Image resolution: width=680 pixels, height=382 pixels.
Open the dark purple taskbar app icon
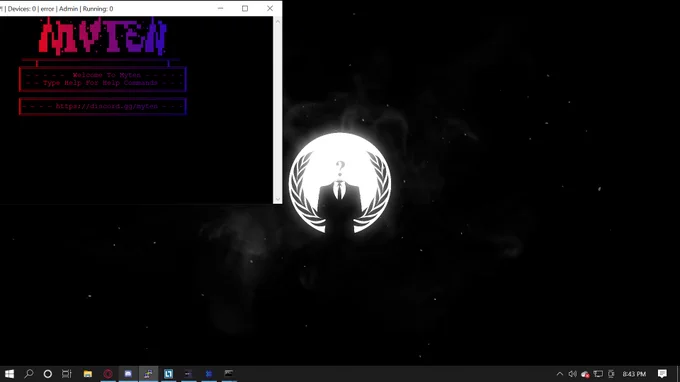pos(188,374)
